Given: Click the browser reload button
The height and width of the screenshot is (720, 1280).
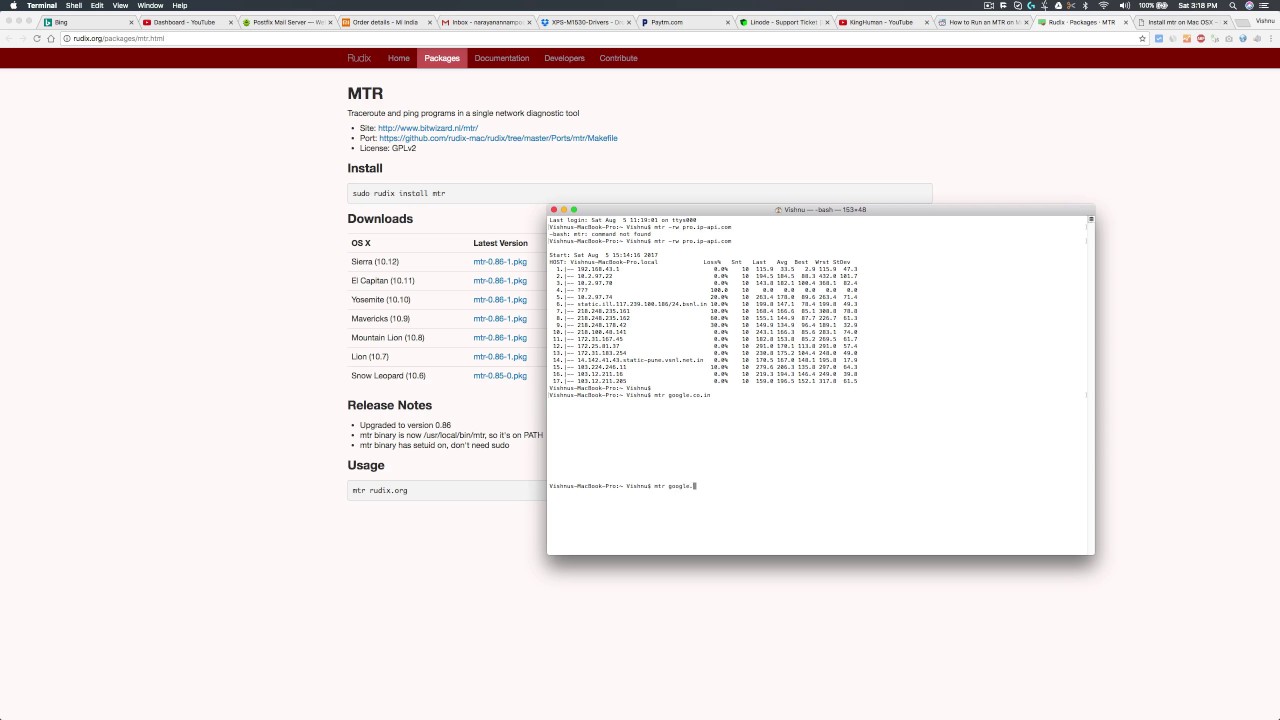Looking at the screenshot, I should [37, 38].
